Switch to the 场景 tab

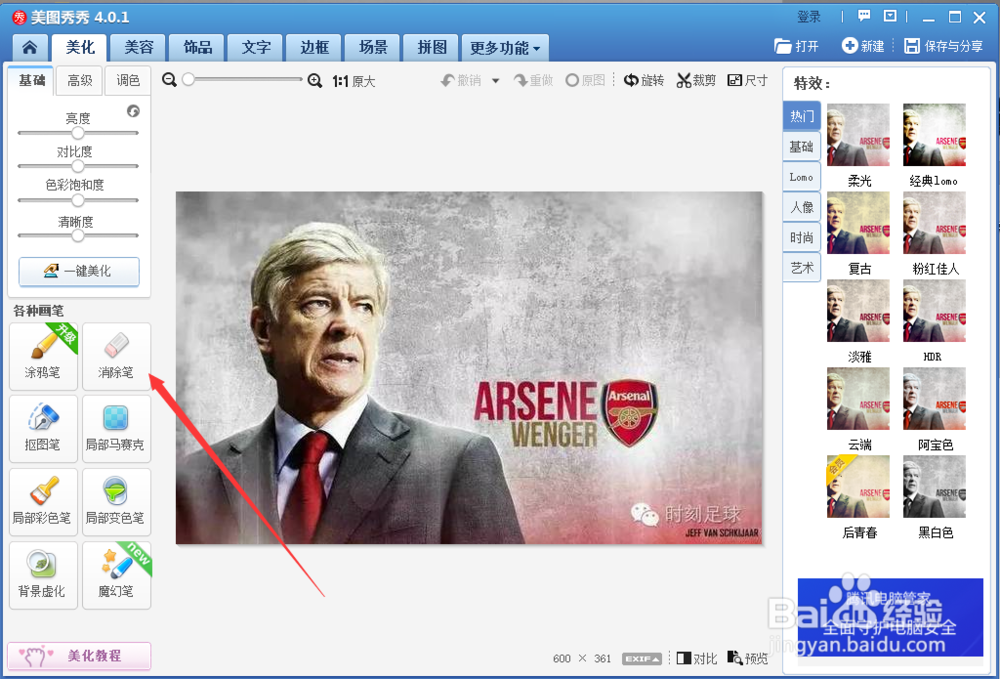click(373, 48)
